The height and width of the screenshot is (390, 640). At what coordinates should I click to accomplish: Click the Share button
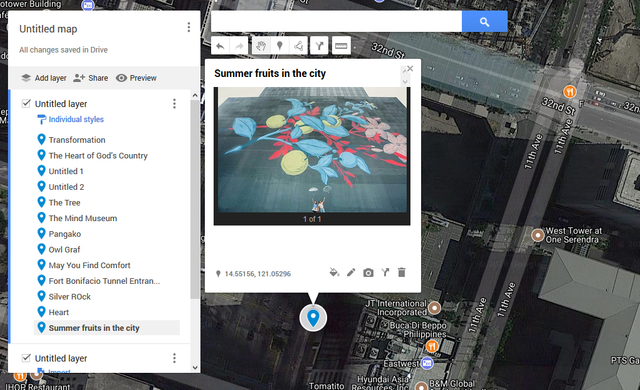tap(91, 78)
